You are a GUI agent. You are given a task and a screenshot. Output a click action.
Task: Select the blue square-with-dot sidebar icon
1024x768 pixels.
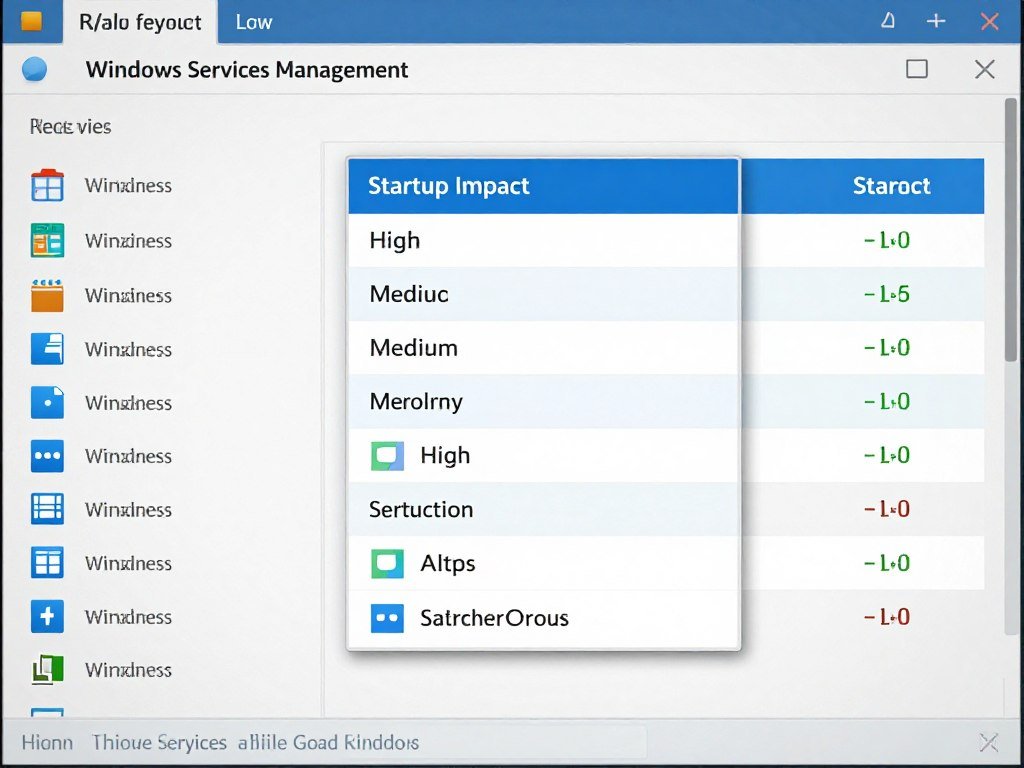click(47, 403)
